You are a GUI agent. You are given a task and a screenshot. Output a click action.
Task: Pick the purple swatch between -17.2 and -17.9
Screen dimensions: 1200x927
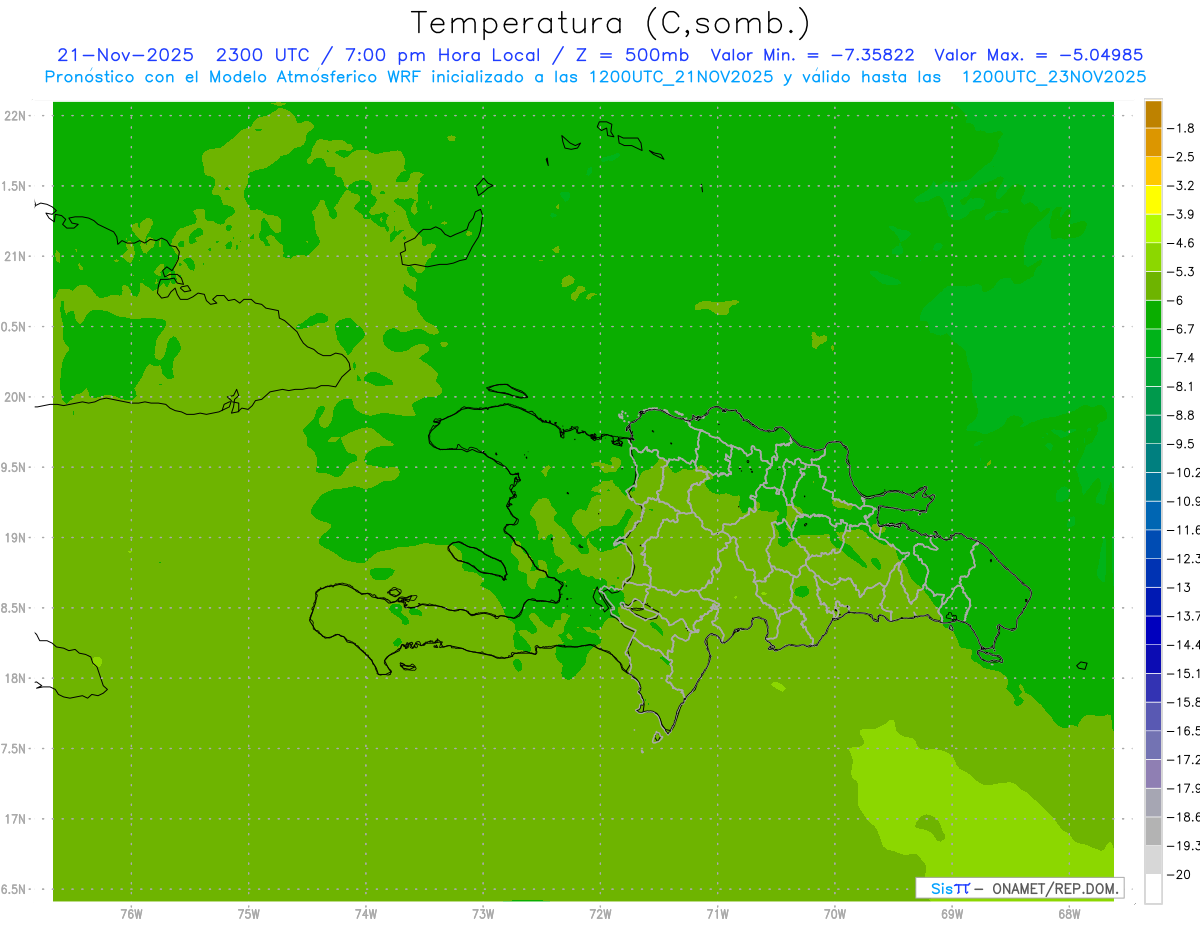pyautogui.click(x=1153, y=774)
